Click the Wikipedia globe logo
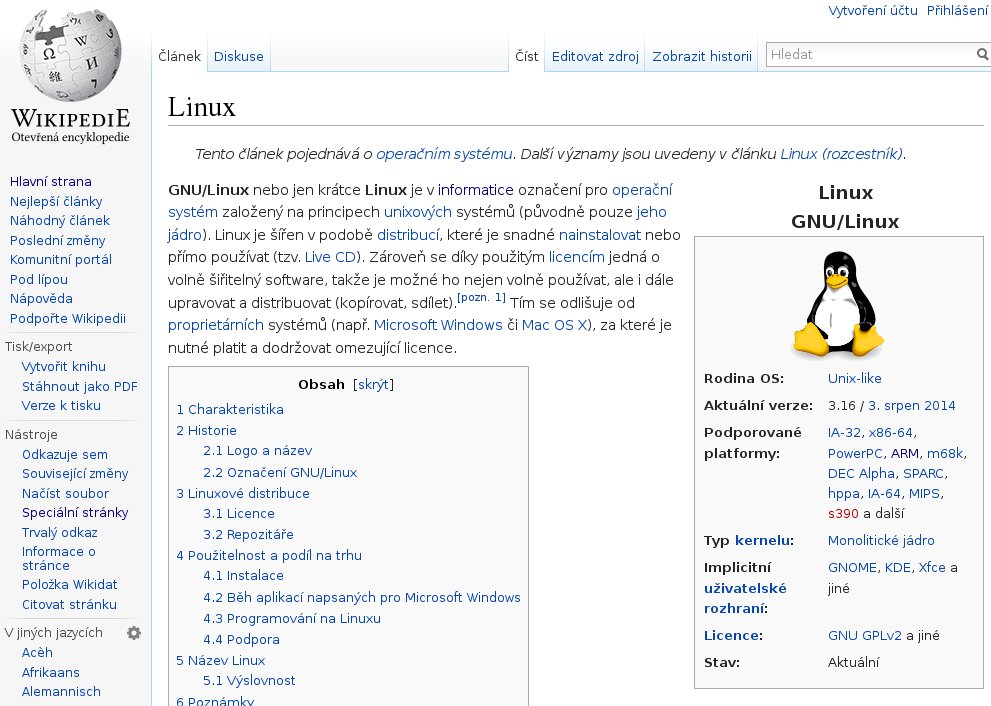Screen dimensions: 991x706 pyautogui.click(x=70, y=54)
